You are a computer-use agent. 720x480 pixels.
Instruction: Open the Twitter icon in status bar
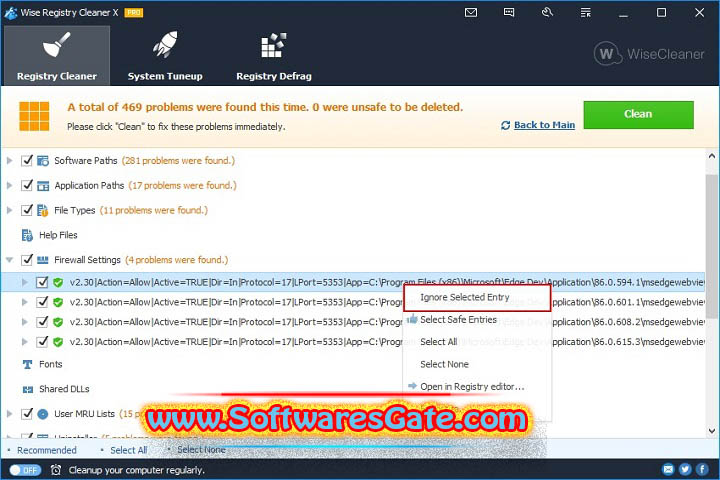pos(685,469)
